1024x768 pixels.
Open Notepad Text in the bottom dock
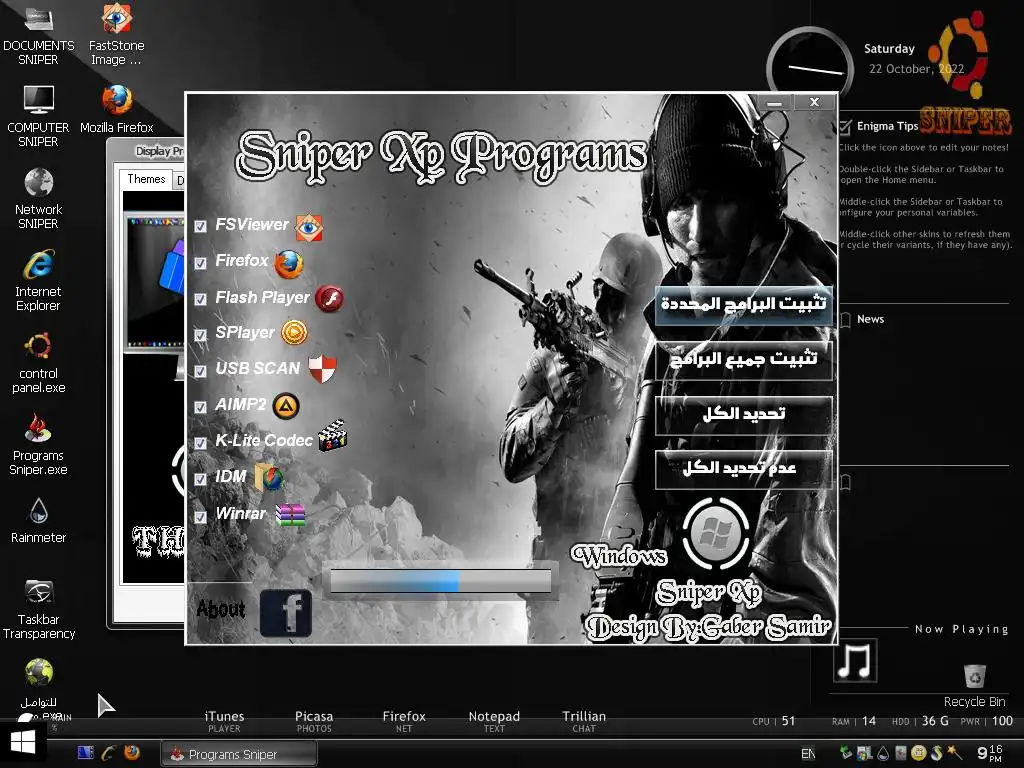[x=494, y=721]
